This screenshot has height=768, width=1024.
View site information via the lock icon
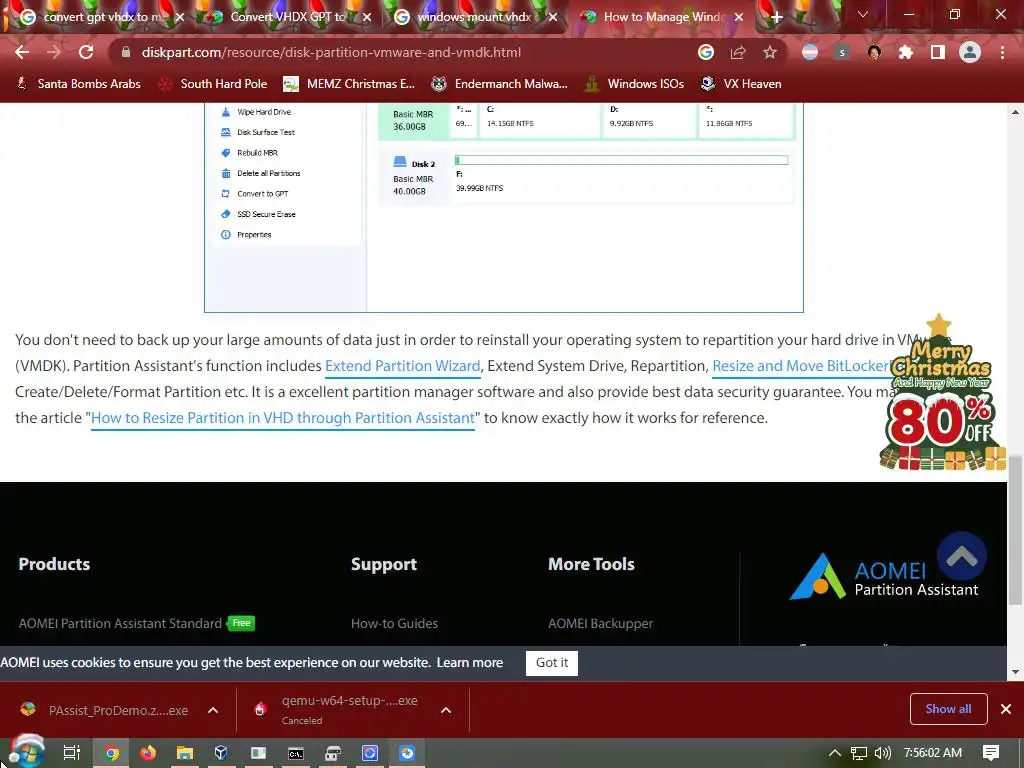click(126, 52)
